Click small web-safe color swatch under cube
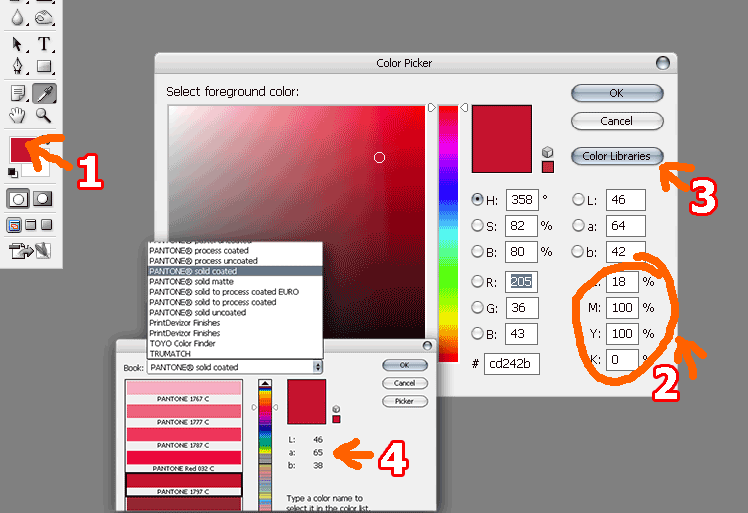Screen dimensions: 748x513 pyautogui.click(x=548, y=167)
